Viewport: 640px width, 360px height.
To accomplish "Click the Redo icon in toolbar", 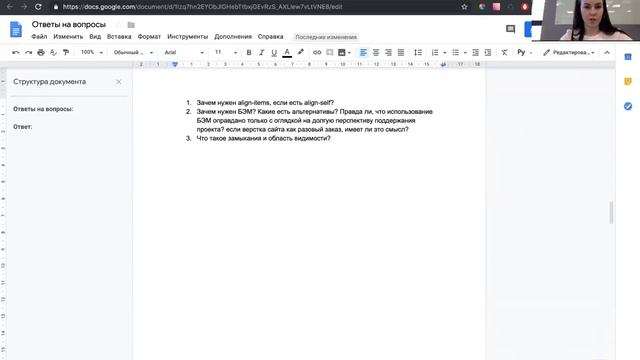I will click(x=29, y=52).
